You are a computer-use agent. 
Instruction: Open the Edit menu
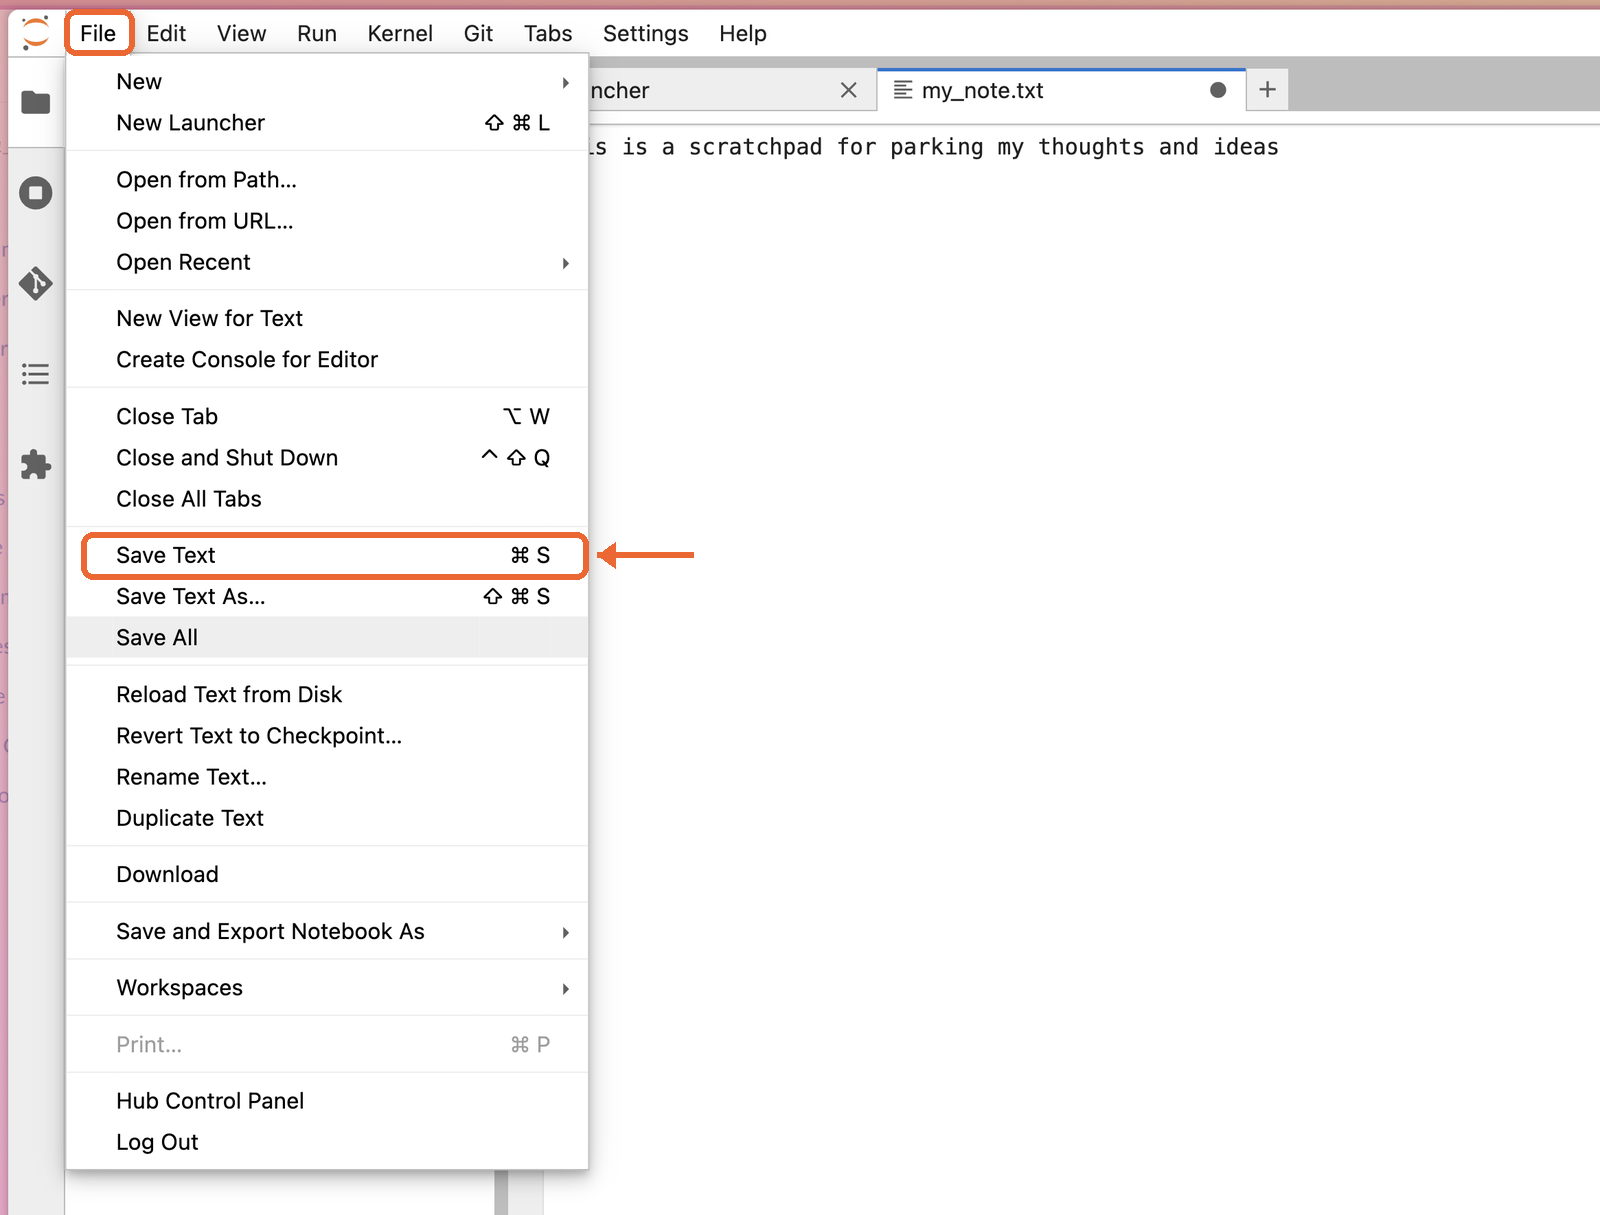click(x=166, y=33)
